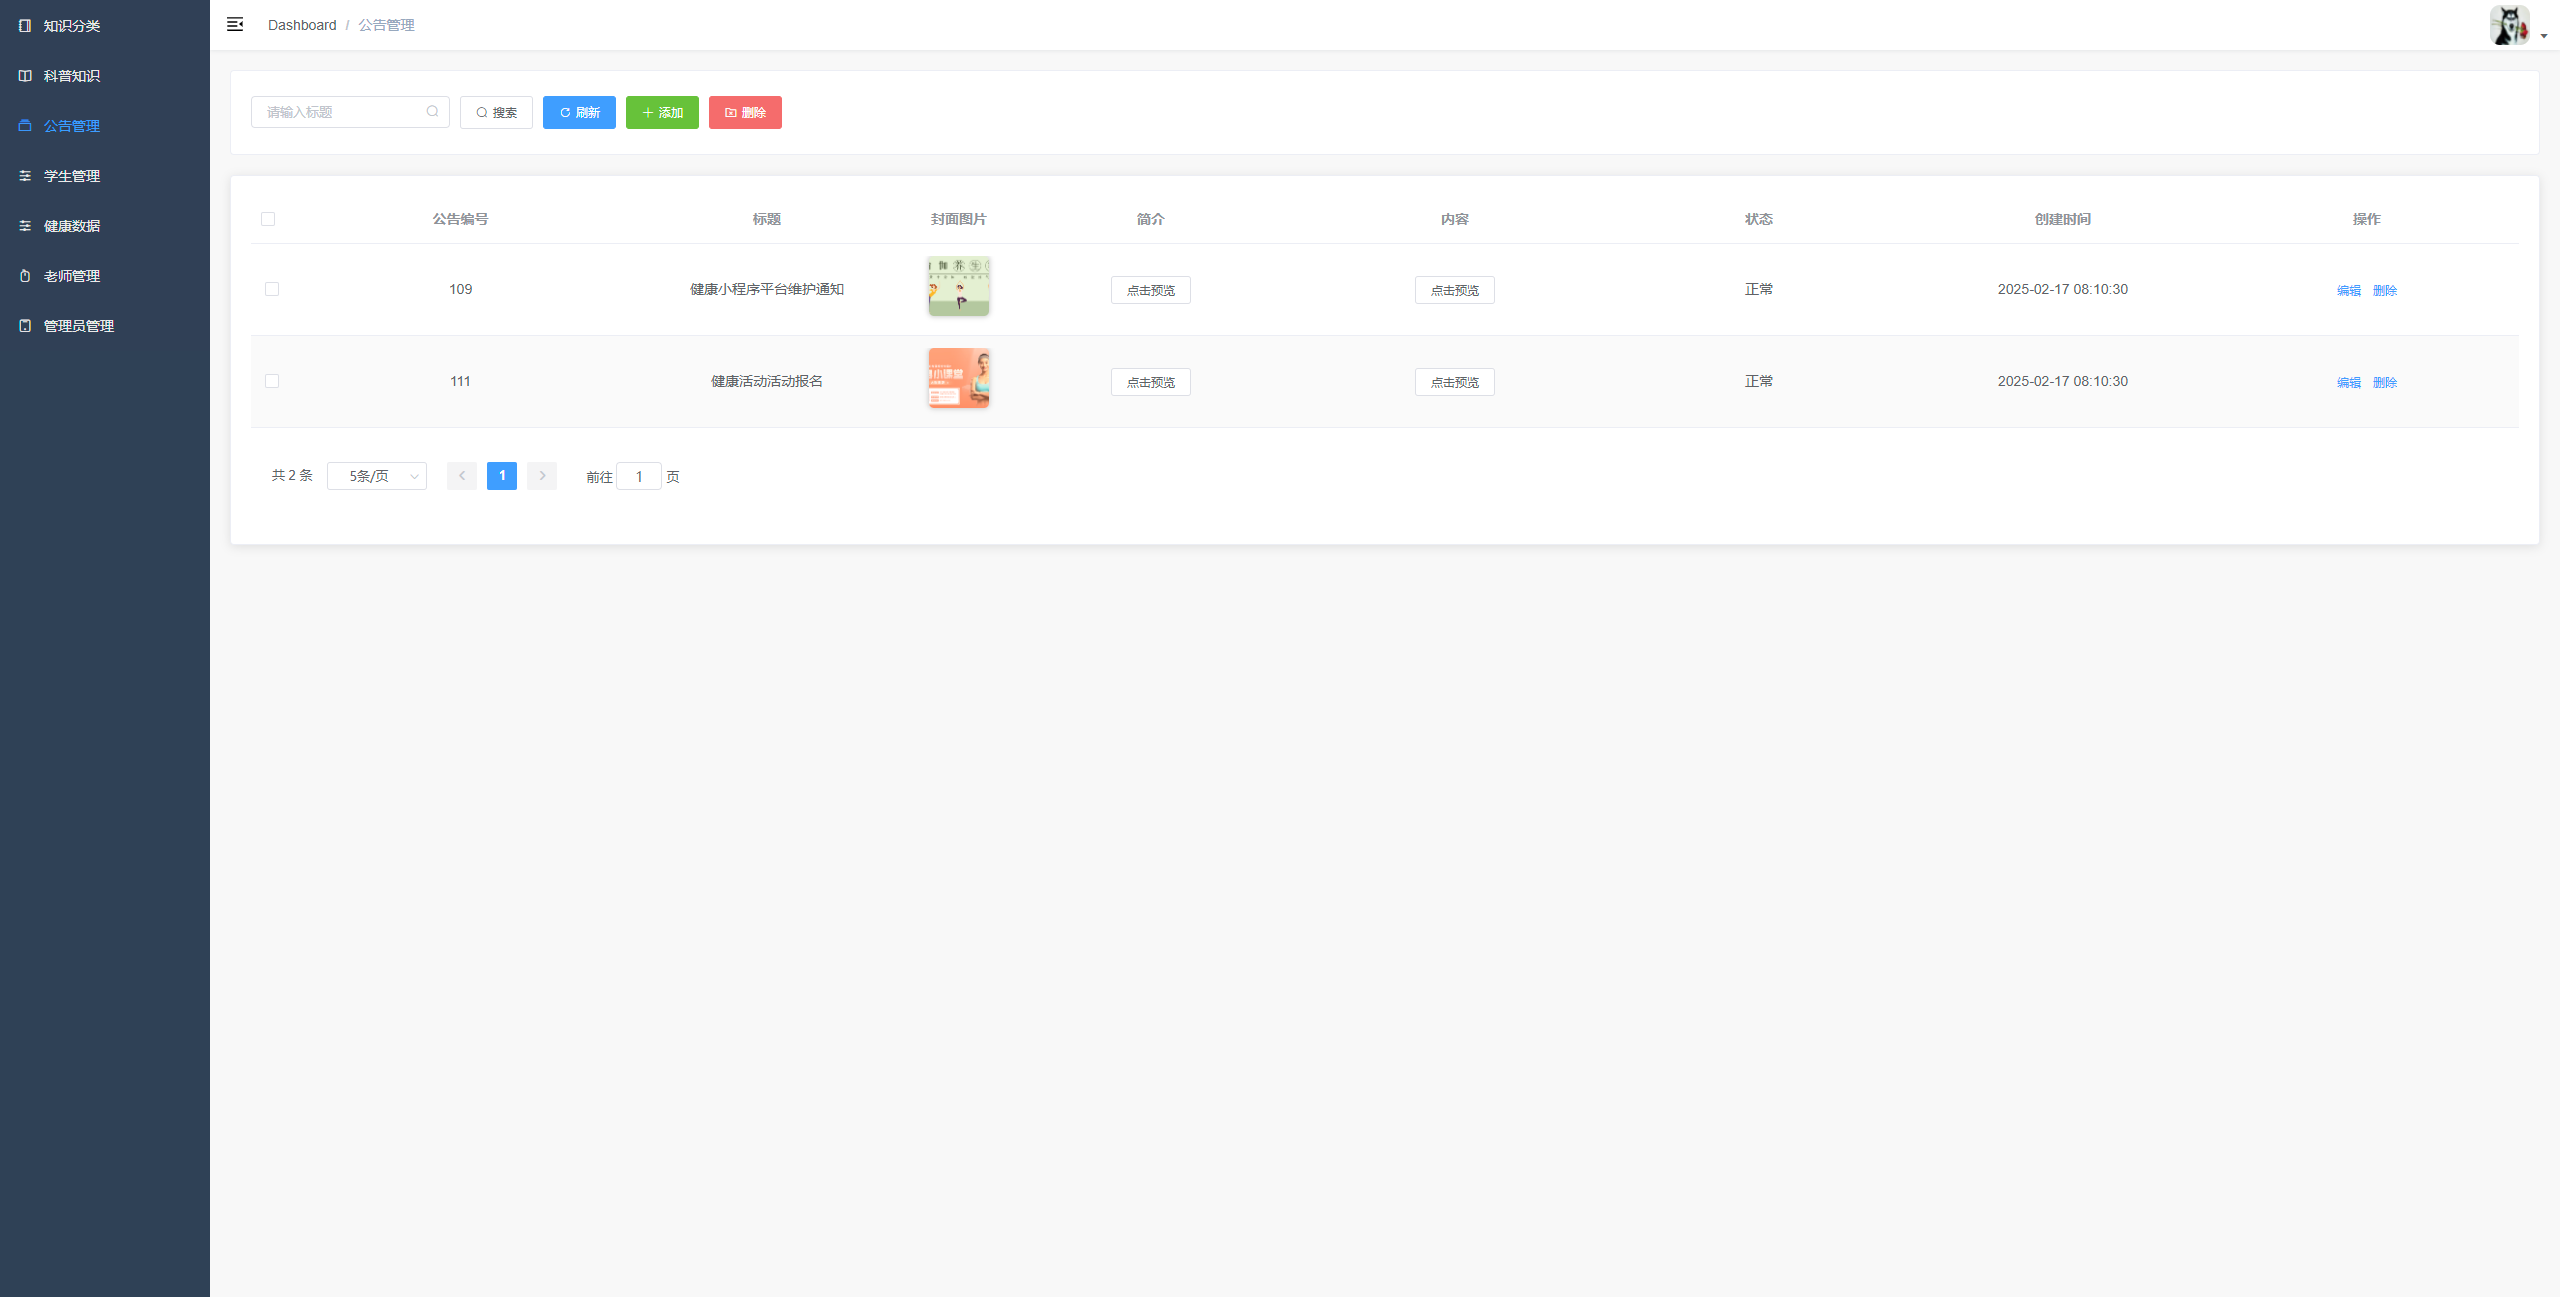This screenshot has width=2560, height=1297.
Task: Click the 管理员管理 sidebar icon
Action: [25, 326]
